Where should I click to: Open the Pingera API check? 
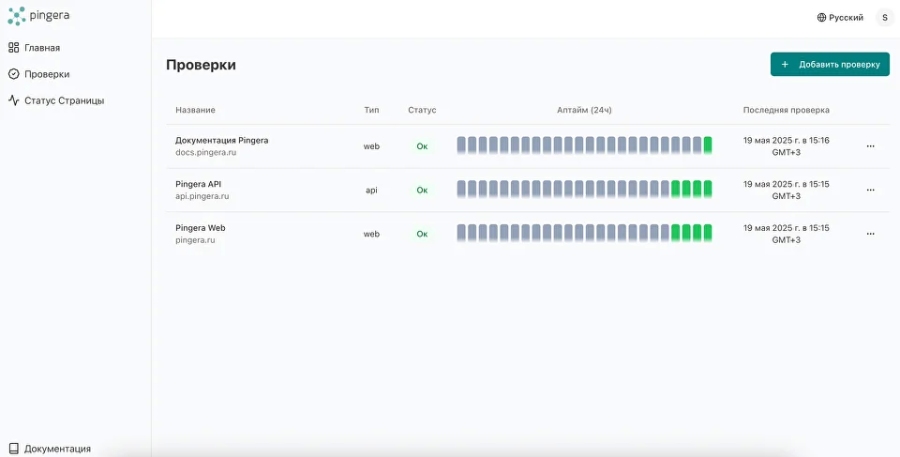(198, 184)
